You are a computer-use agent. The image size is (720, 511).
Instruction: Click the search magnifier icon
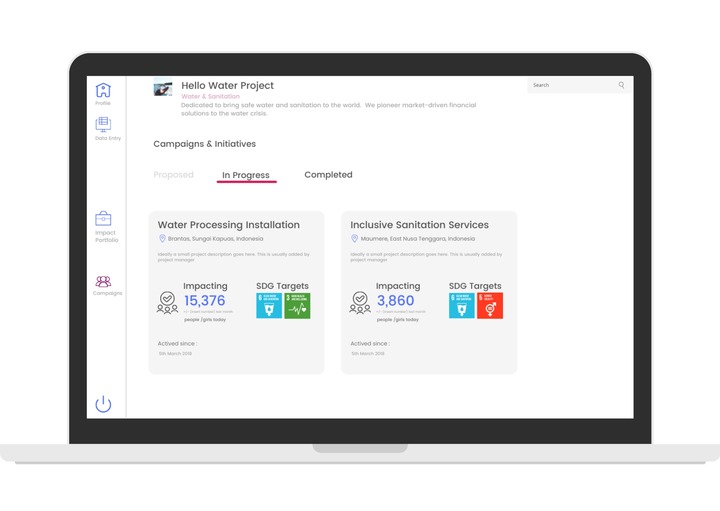point(621,86)
